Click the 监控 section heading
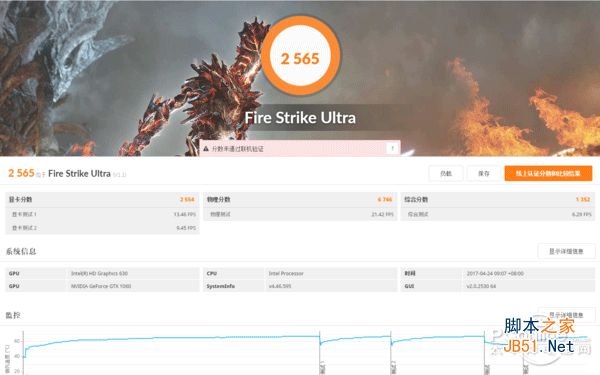The width and height of the screenshot is (600, 375). point(13,315)
